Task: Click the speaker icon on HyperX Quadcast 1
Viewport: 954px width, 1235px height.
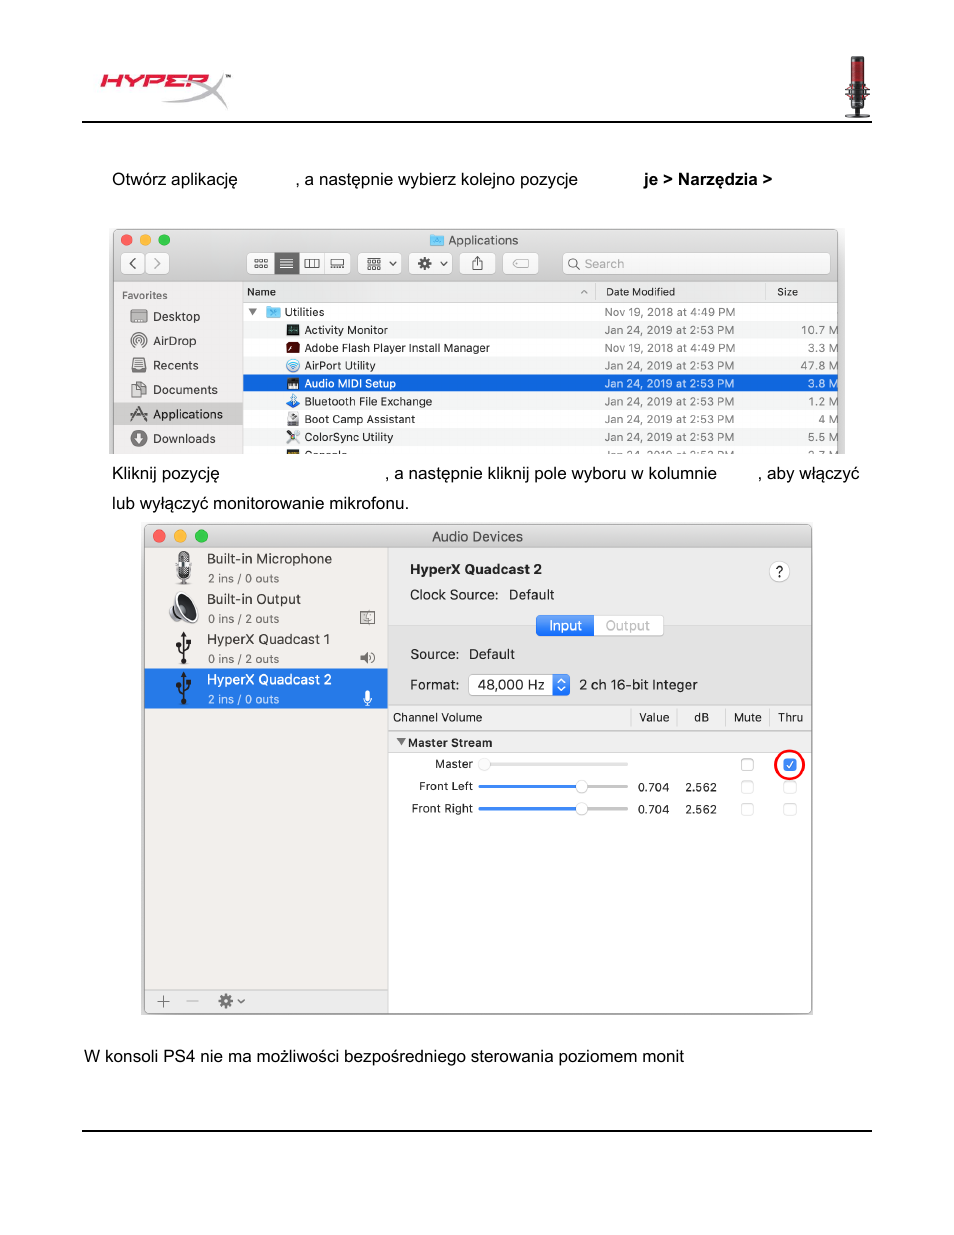Action: [367, 658]
